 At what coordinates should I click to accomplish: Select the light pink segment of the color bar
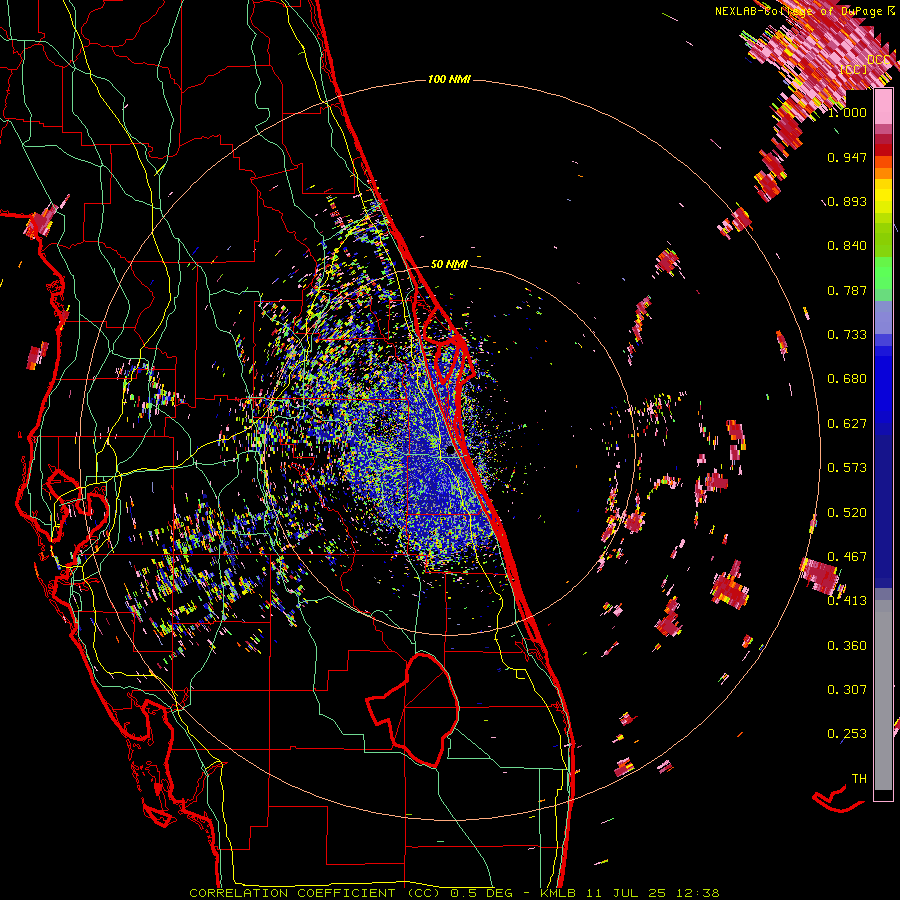point(883,107)
